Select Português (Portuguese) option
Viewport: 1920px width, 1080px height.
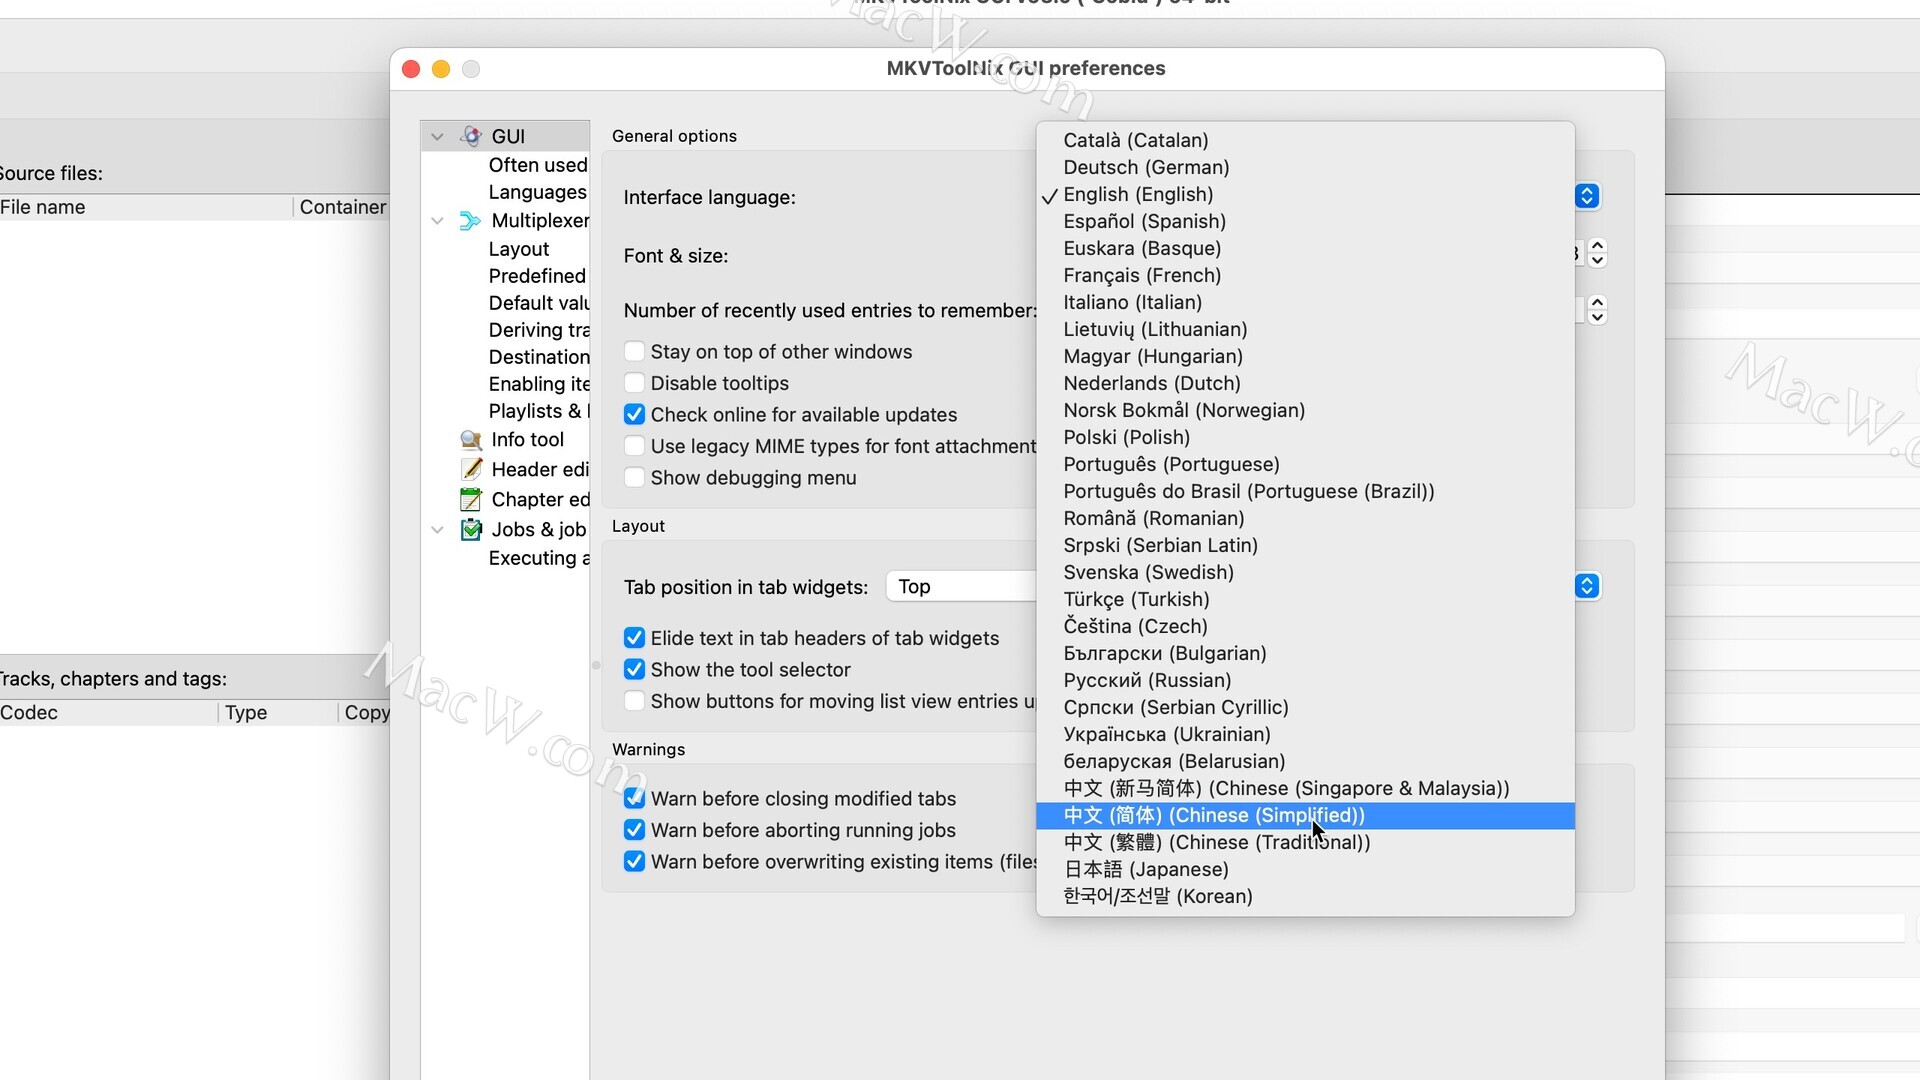[1305, 464]
